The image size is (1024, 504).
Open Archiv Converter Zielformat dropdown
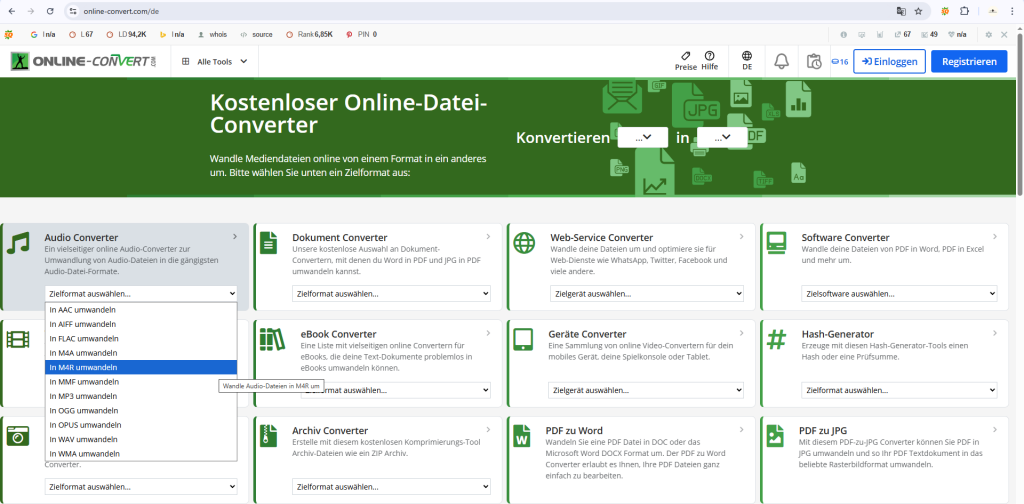pyautogui.click(x=391, y=487)
